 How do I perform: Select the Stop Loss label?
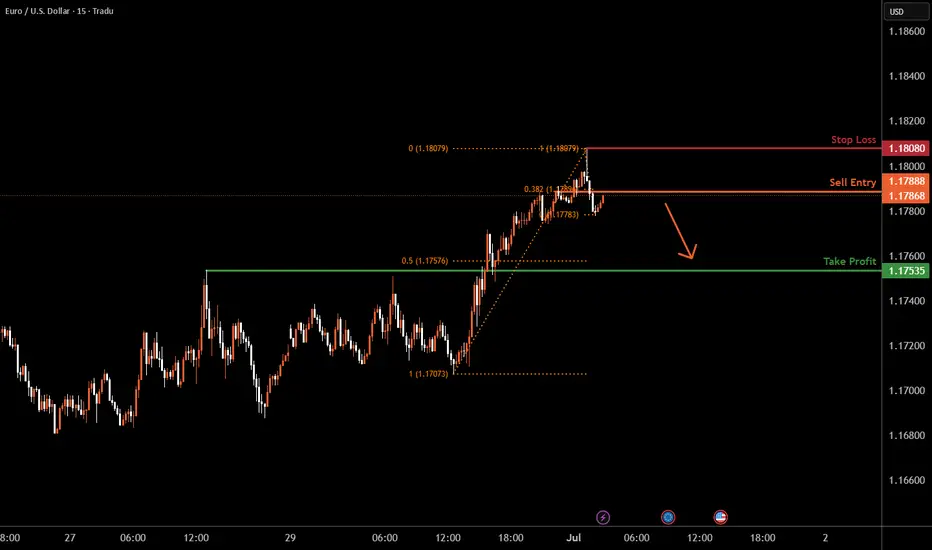[x=853, y=140]
